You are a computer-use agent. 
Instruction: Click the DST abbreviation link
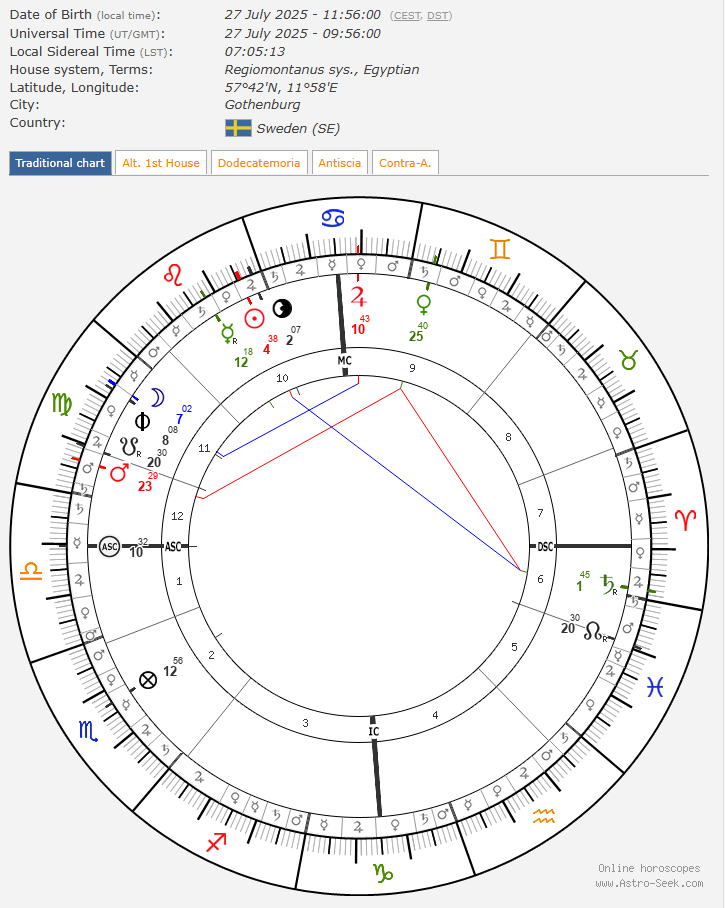click(x=438, y=16)
